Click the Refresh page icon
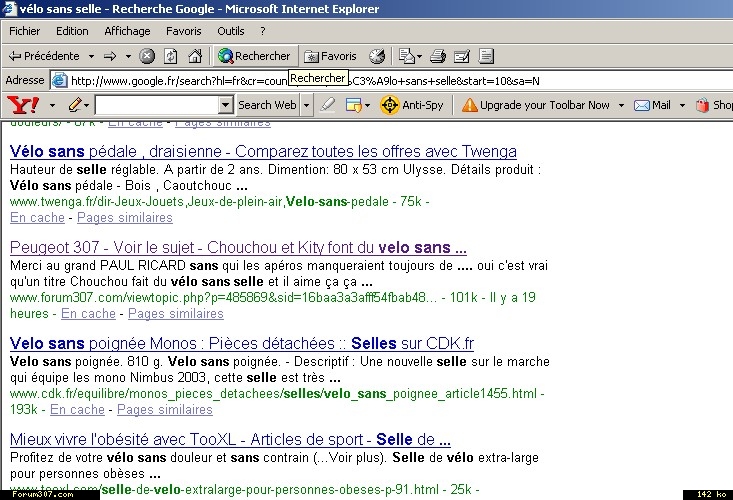This screenshot has height=500, width=733. coord(171,56)
